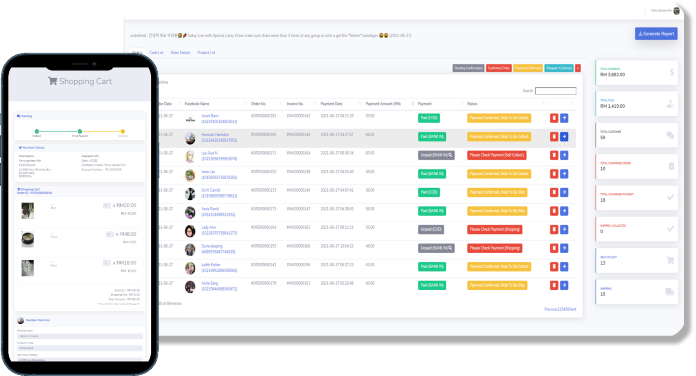The height and width of the screenshot is (376, 696).
Task: Open user profile avatar in top bar
Action: pyautogui.click(x=676, y=11)
